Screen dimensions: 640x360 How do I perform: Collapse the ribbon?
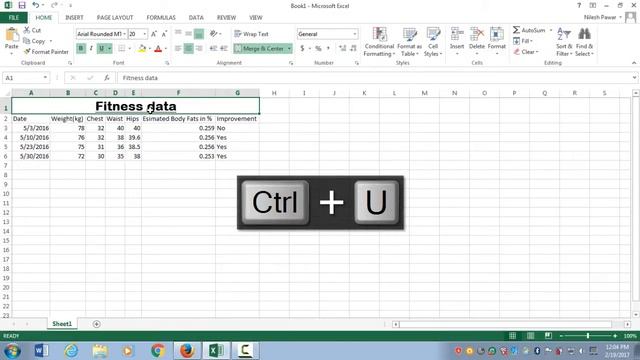(634, 63)
